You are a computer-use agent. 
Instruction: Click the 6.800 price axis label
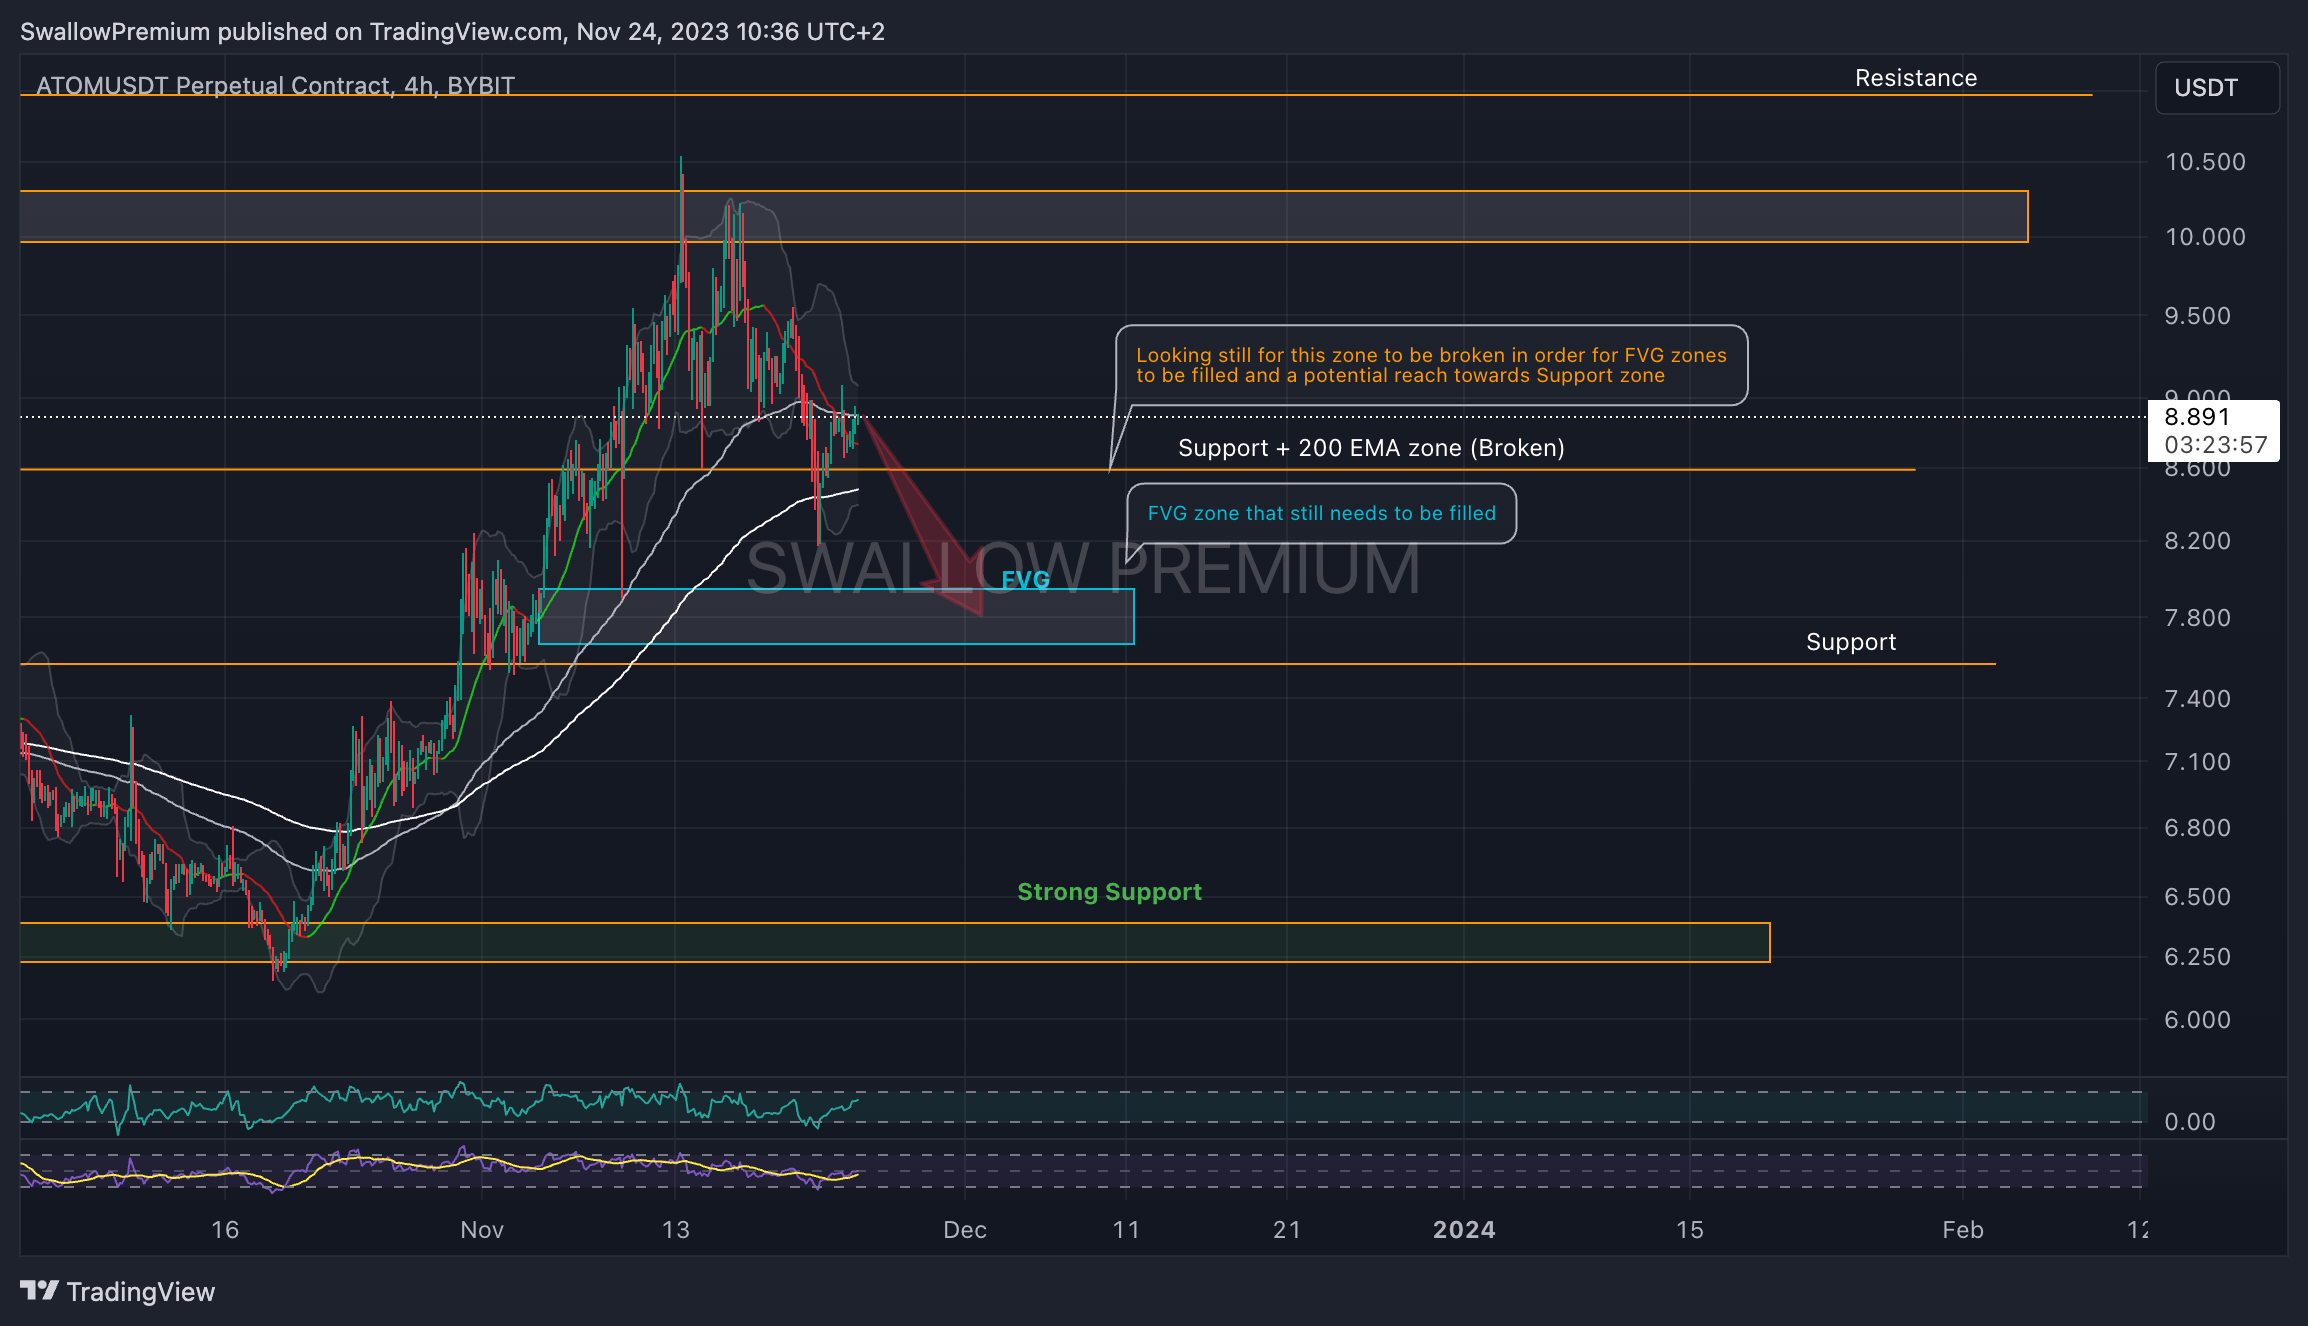[x=2197, y=828]
